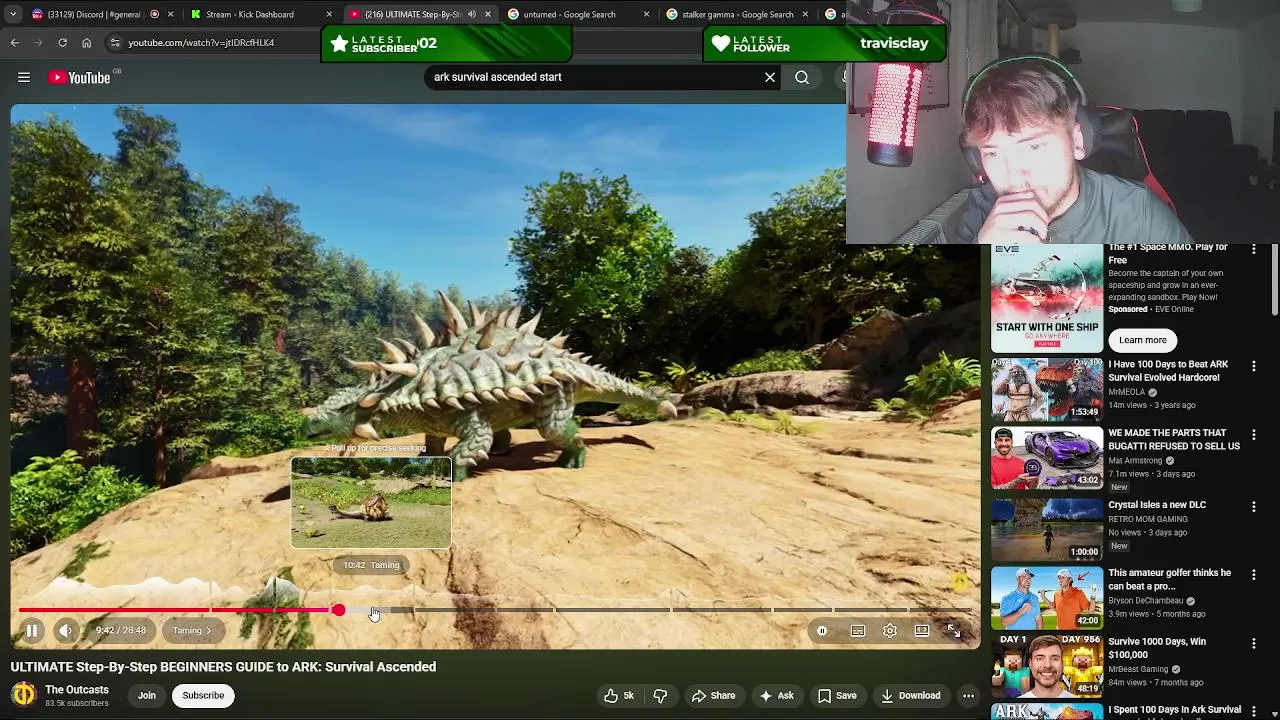Open options for Survive 1000 Days video

point(1254,644)
